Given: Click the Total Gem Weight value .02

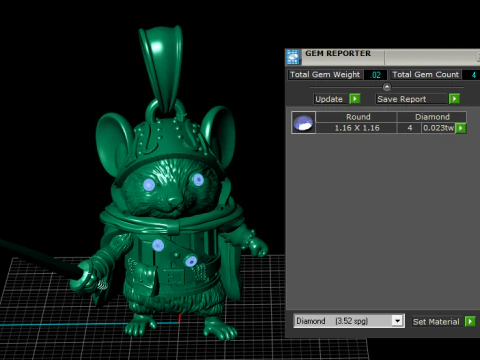Looking at the screenshot, I should coord(375,75).
